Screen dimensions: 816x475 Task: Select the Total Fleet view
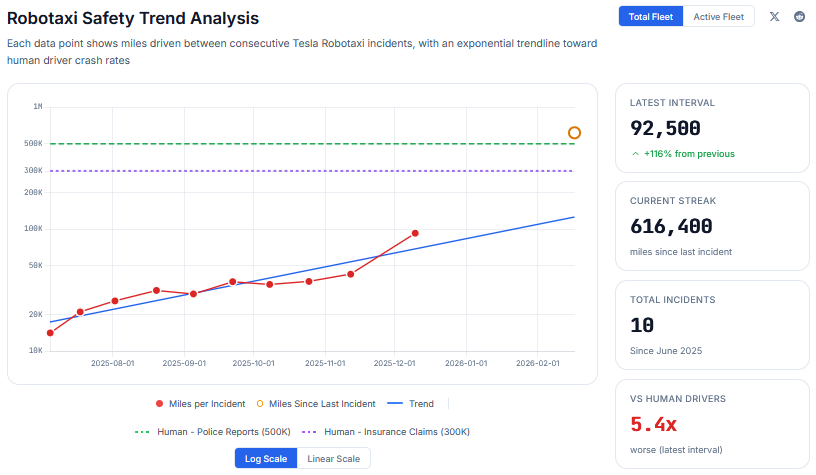pos(650,16)
